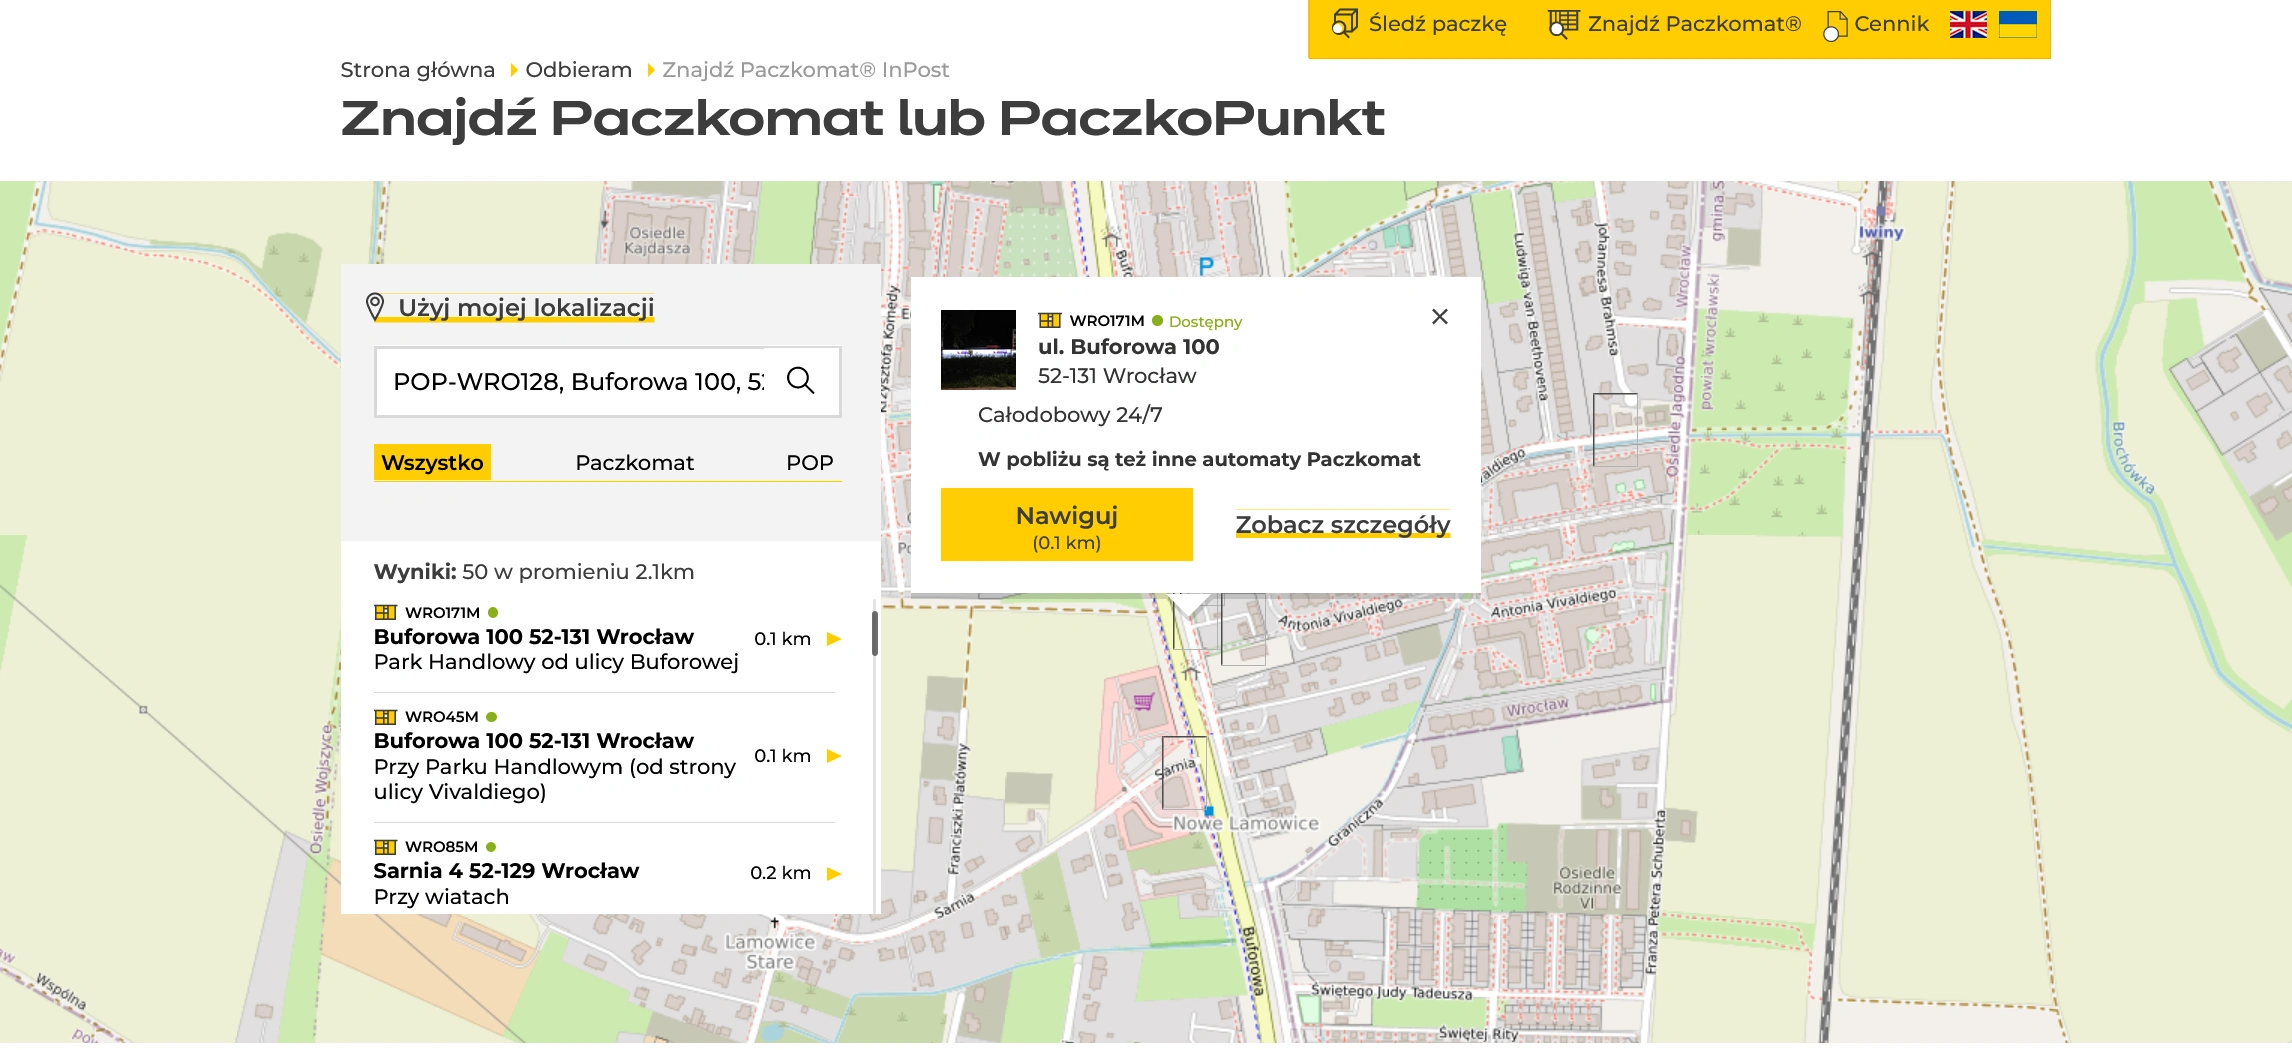Select the Paczkomat filter tab
Viewport: 2292px width, 1050px height.
634,462
